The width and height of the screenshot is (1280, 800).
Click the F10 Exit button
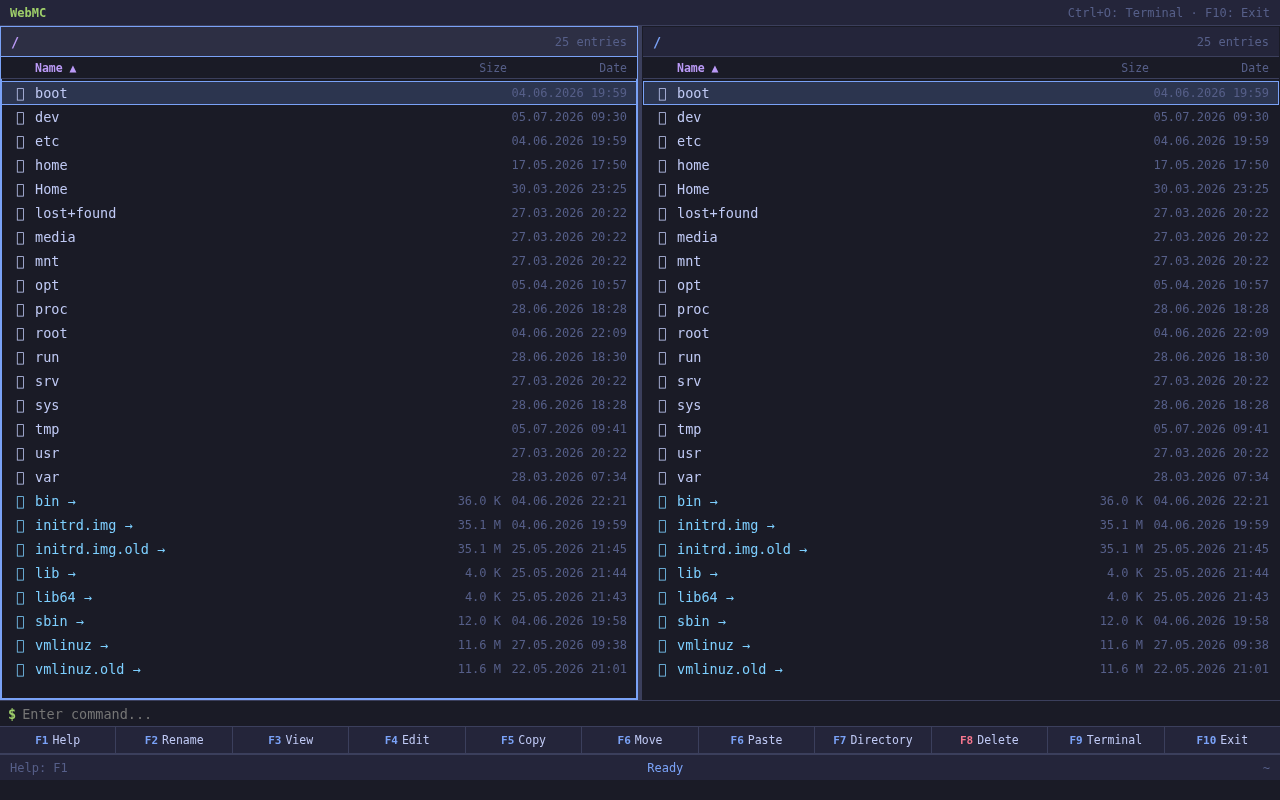[x=1222, y=740]
